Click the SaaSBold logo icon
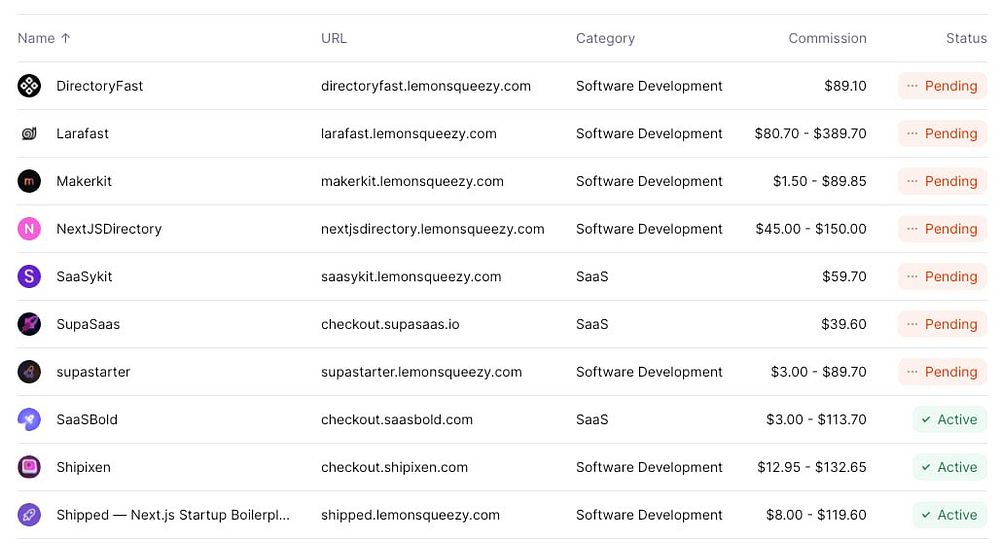Screen dimensions: 1000x547 [29, 419]
